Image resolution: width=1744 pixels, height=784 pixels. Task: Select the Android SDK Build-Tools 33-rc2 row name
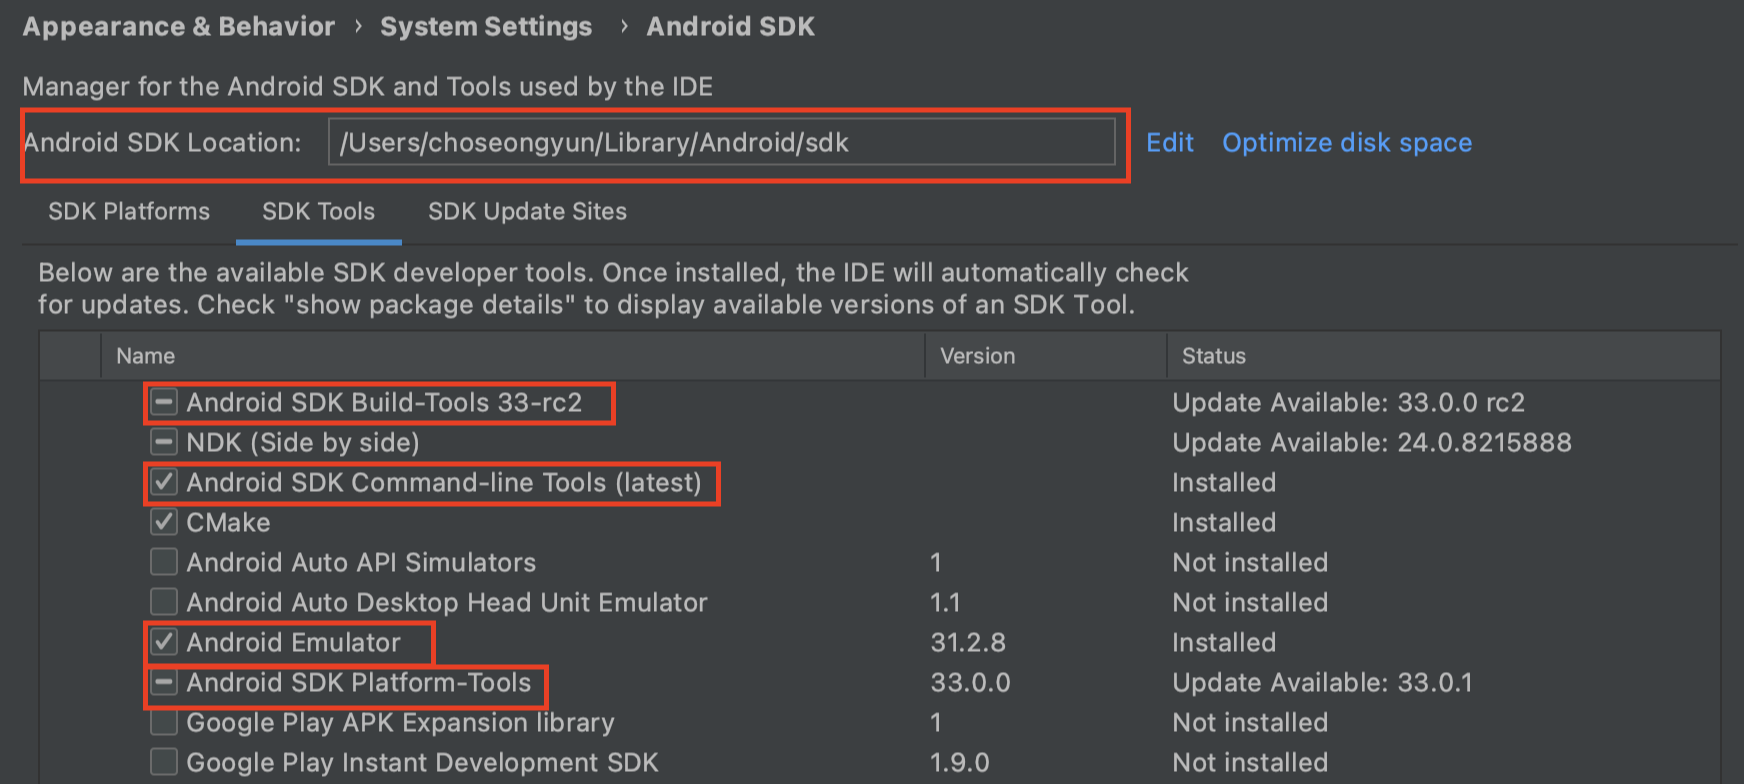point(384,403)
